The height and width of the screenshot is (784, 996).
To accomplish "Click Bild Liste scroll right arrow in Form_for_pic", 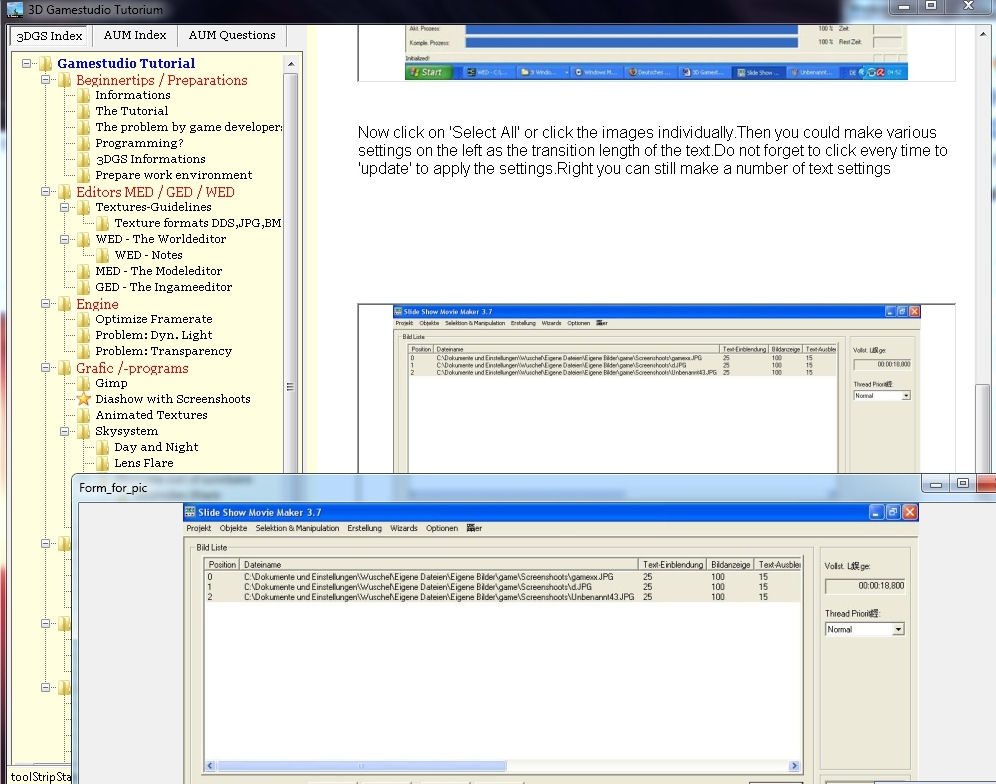I will tap(794, 766).
